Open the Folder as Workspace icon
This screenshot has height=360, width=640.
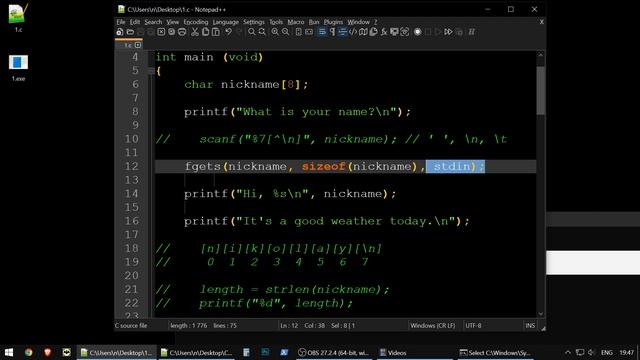tap(394, 32)
